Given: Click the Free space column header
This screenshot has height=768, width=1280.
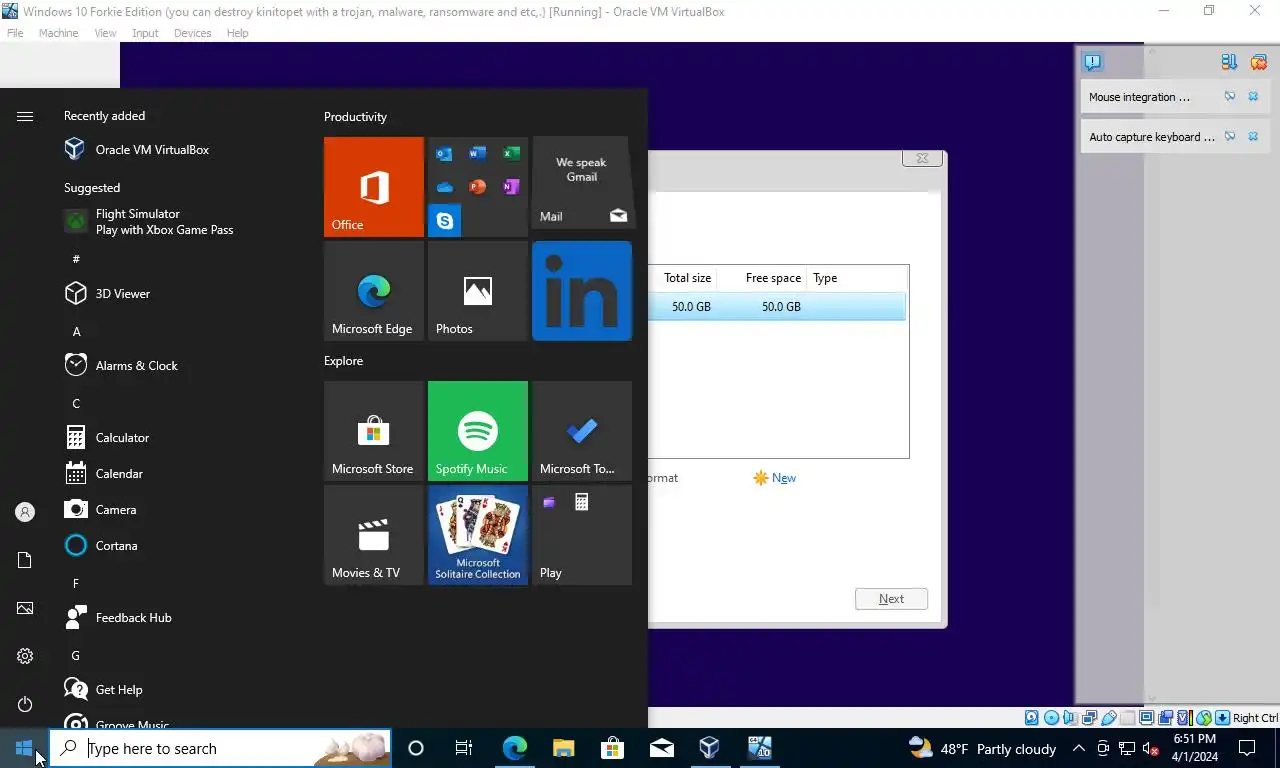Looking at the screenshot, I should 773,278.
